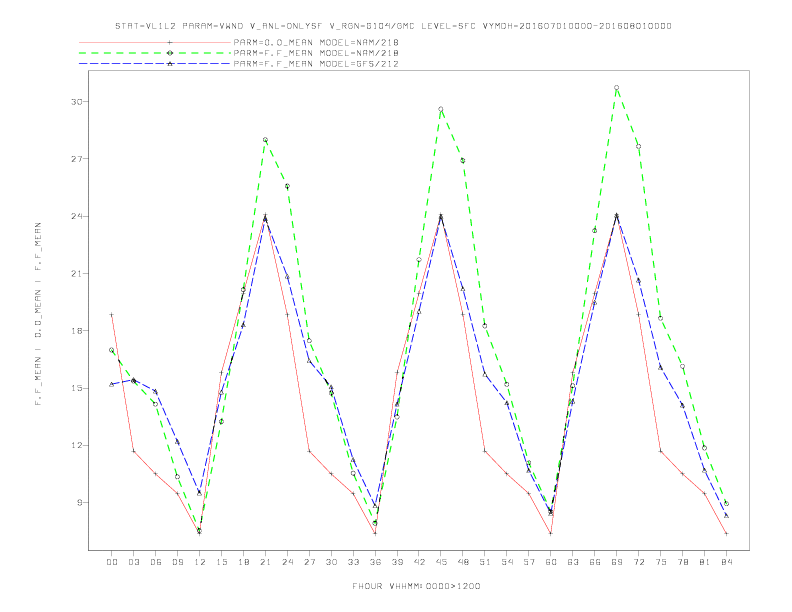Image resolution: width=792 pixels, height=612 pixels.
Task: Click x-axis tick label 48
Action: [x=463, y=562]
